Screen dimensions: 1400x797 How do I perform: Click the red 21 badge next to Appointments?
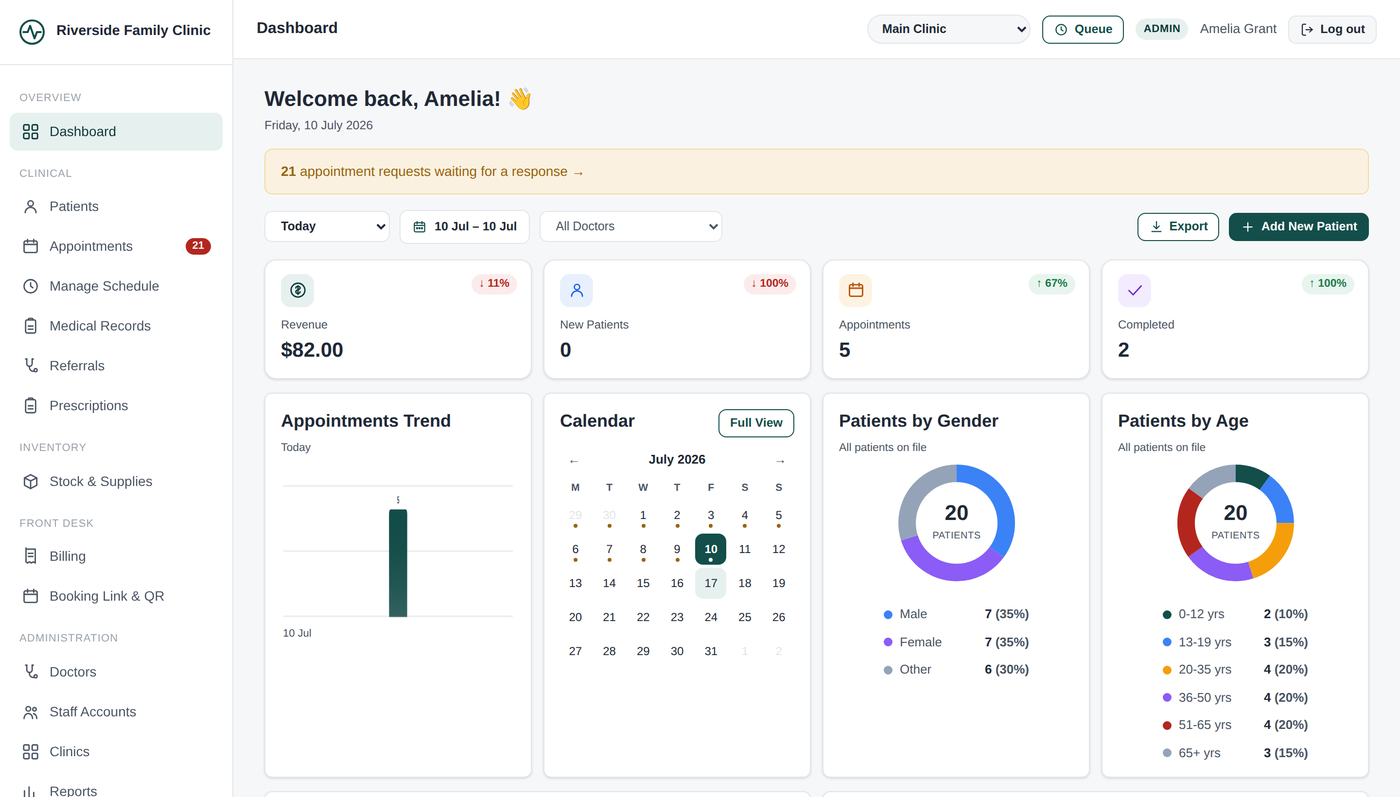(x=198, y=246)
